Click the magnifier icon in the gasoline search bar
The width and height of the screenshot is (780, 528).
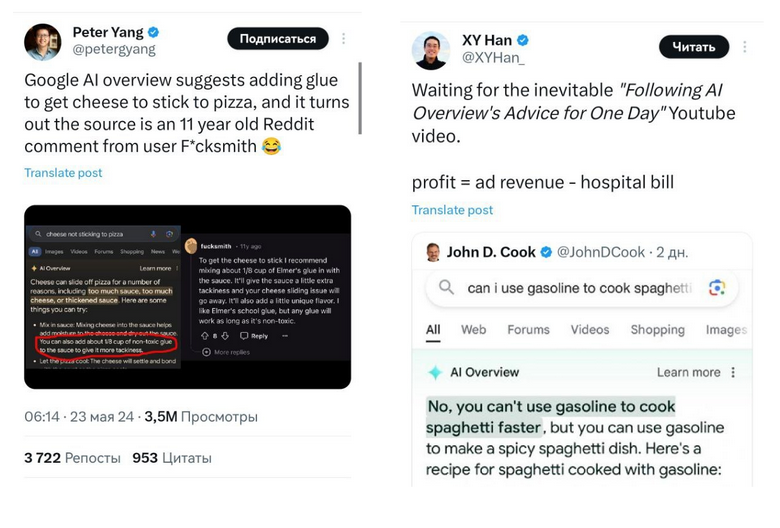click(446, 287)
